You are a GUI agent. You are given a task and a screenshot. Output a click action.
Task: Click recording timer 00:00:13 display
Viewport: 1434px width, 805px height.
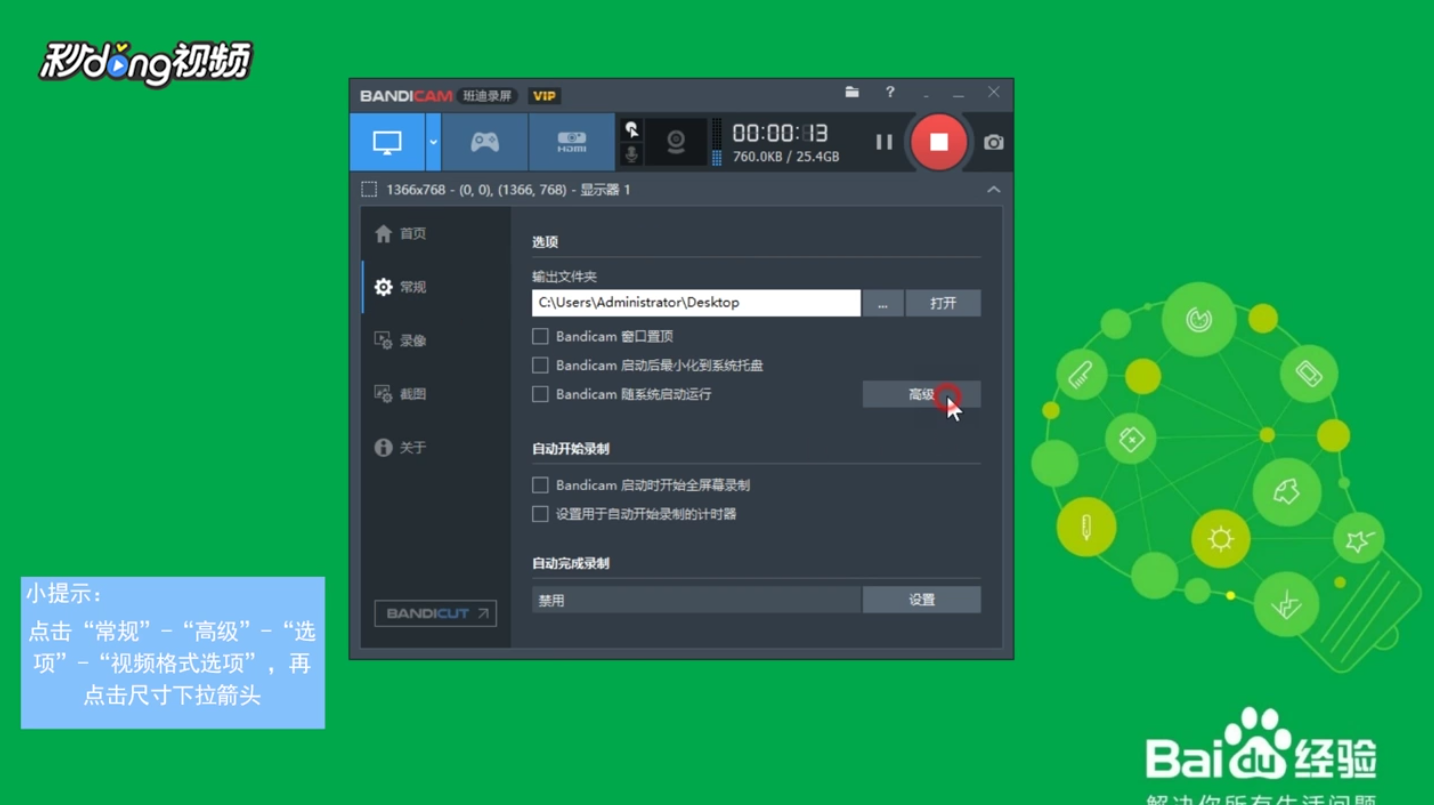(780, 133)
